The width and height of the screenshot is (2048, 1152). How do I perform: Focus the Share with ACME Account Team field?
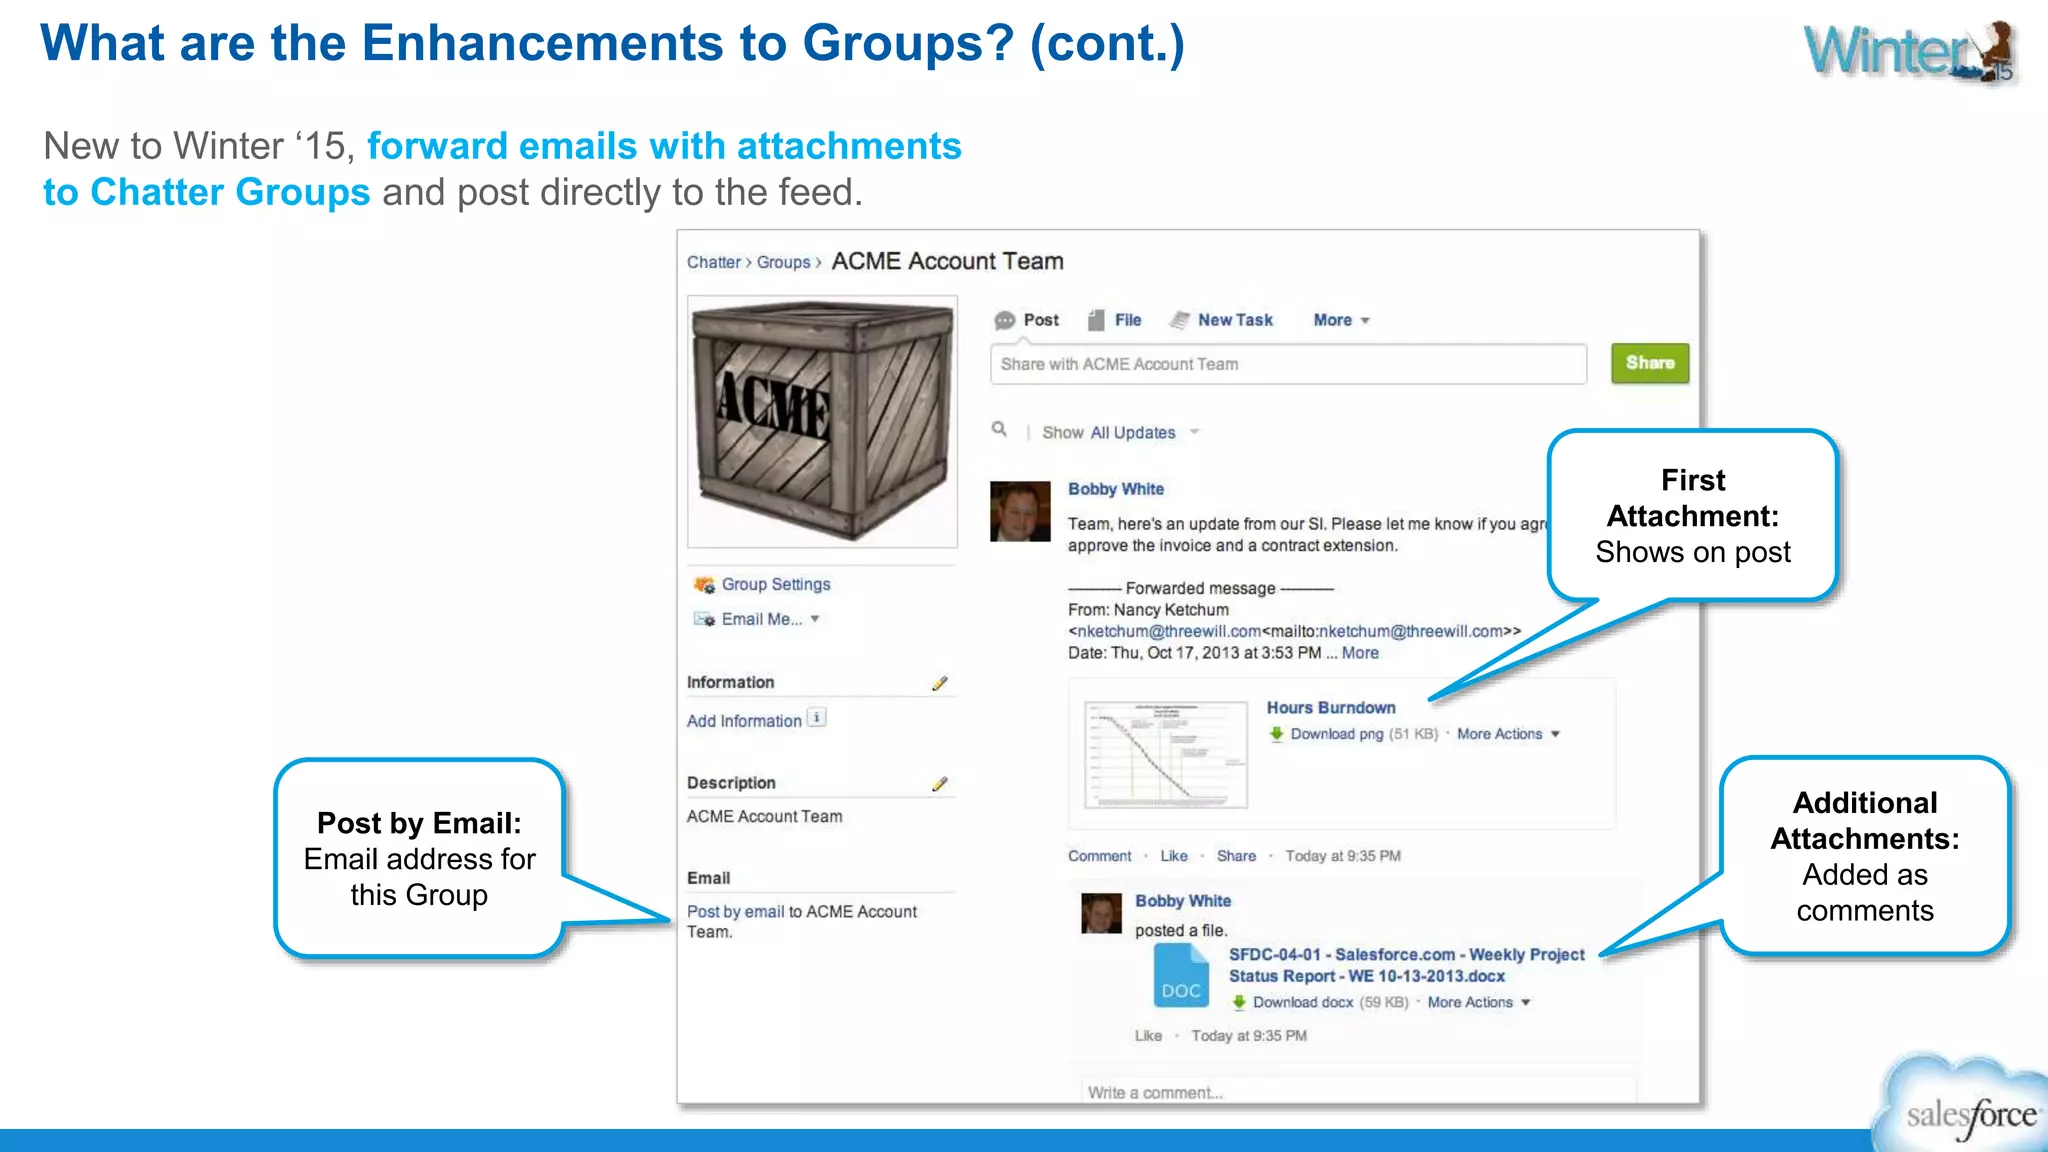1288,364
